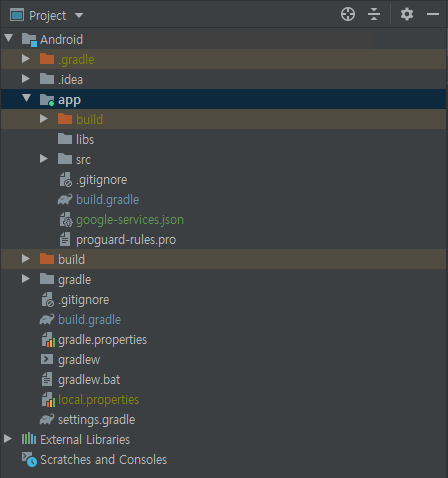Expand the gradle folder arrow
The image size is (448, 478).
click(x=26, y=279)
